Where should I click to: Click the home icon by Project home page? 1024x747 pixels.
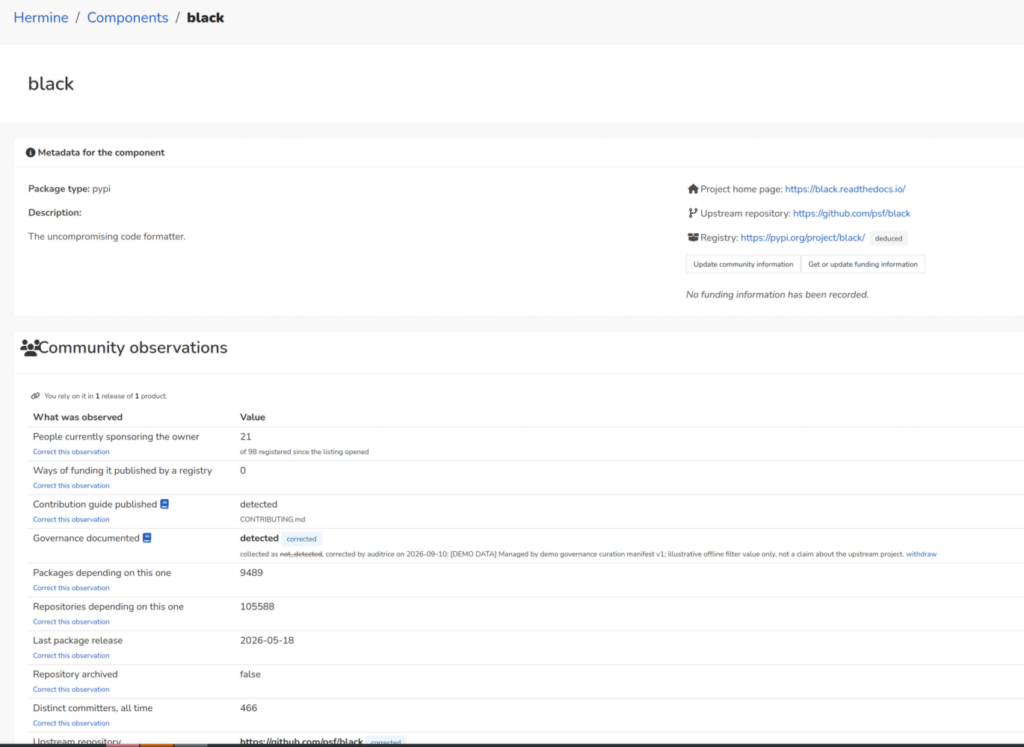[693, 189]
